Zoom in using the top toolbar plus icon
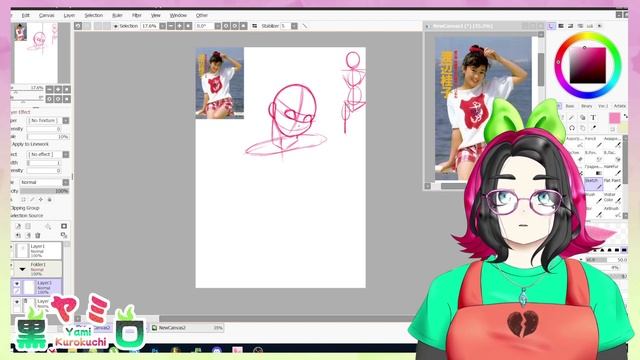 180,26
